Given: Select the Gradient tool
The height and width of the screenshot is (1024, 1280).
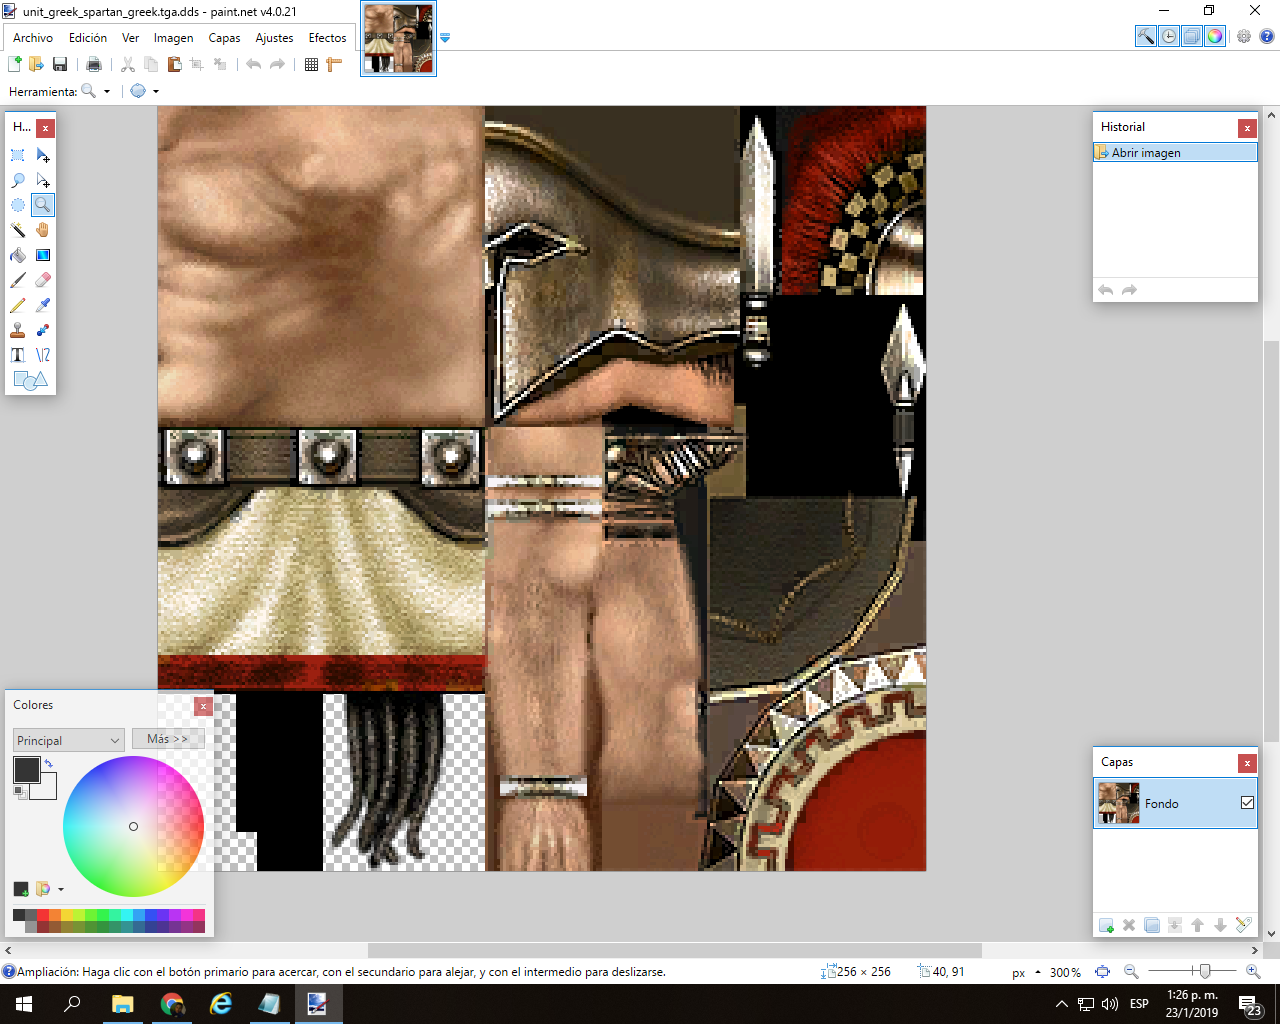Looking at the screenshot, I should [43, 255].
